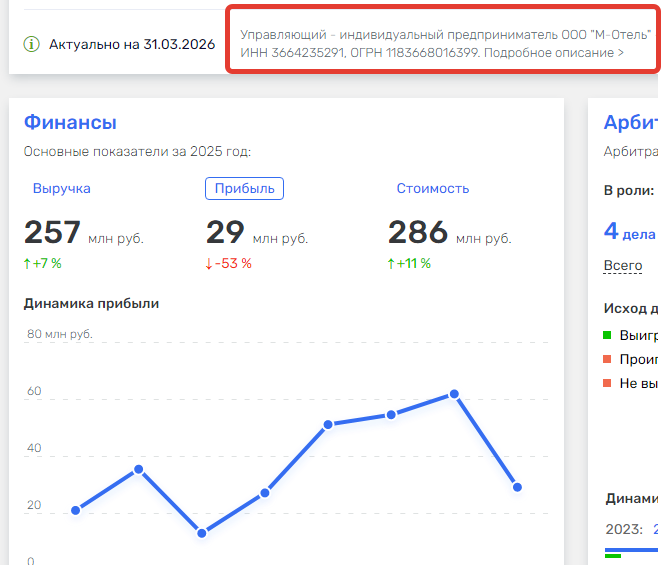Click the highest chart point near 62
The height and width of the screenshot is (565, 661).
(x=454, y=394)
